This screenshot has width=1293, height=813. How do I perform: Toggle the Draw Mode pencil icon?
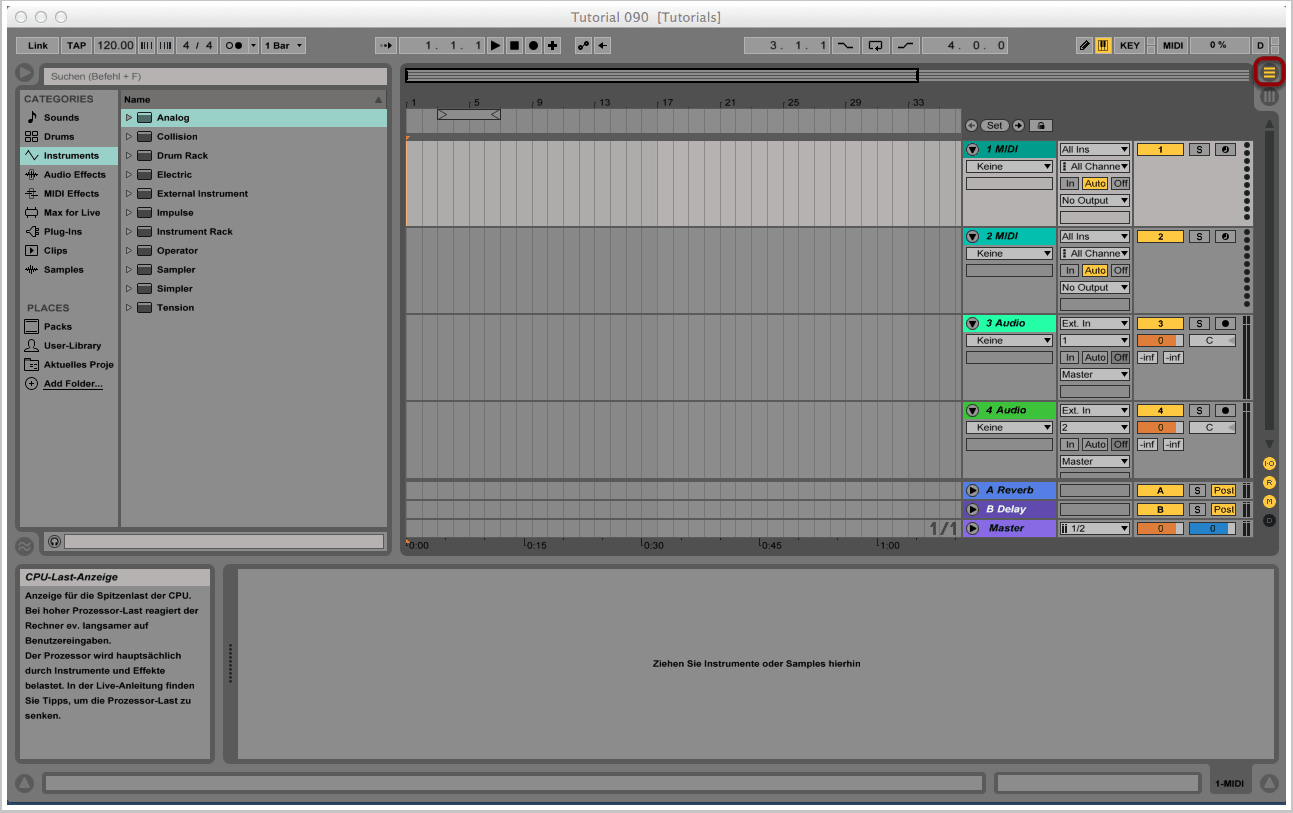pyautogui.click(x=1085, y=46)
